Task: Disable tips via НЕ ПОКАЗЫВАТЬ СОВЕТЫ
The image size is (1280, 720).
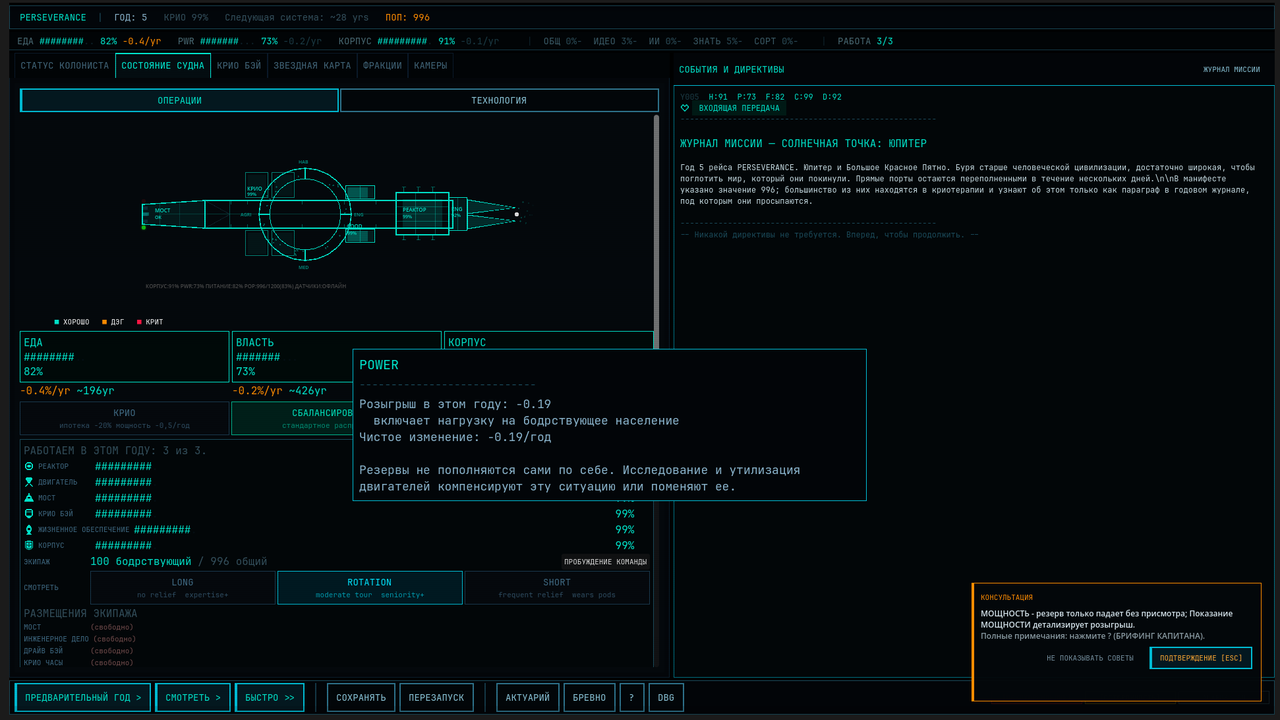Action: tap(1090, 658)
